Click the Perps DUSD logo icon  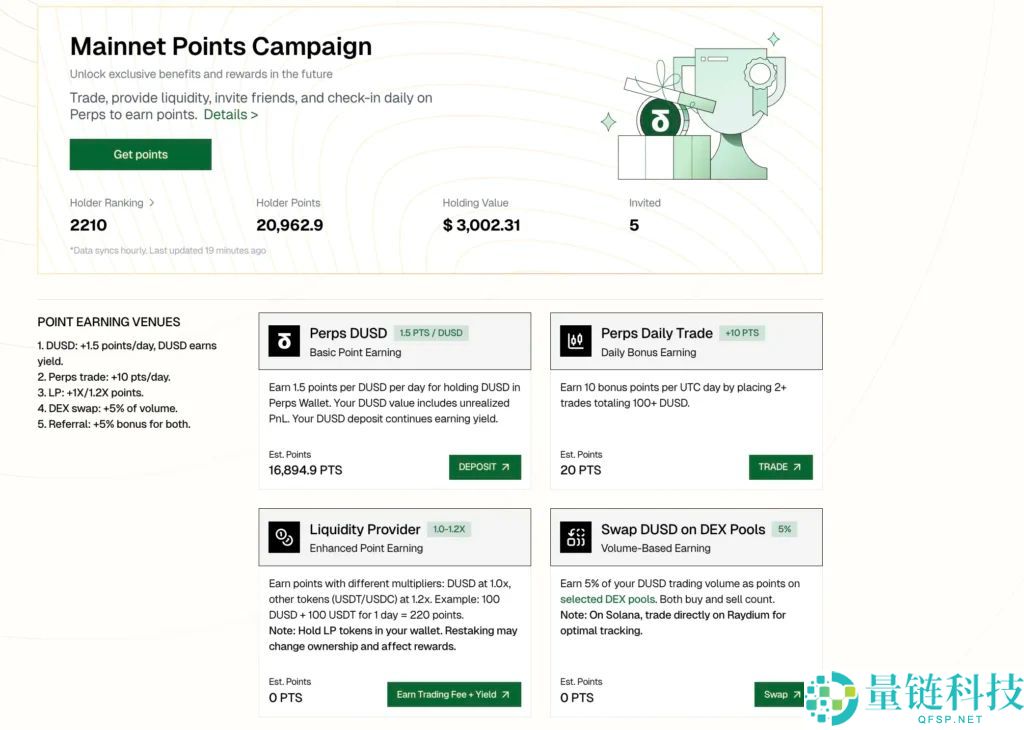[284, 341]
